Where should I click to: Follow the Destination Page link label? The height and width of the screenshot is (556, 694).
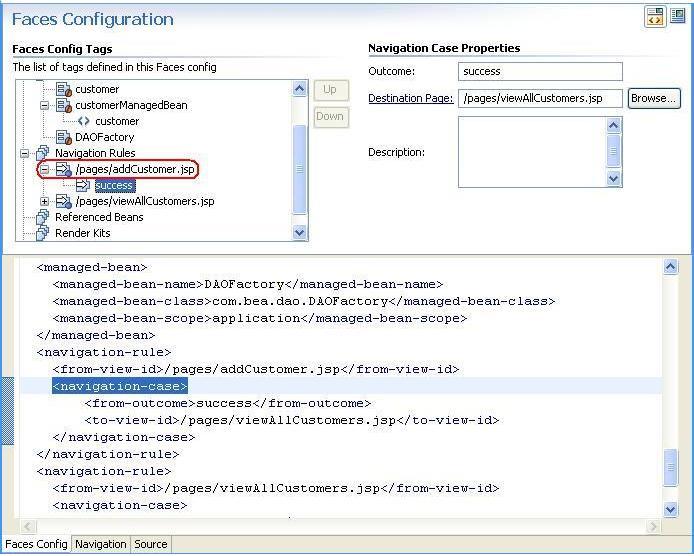pos(411,98)
